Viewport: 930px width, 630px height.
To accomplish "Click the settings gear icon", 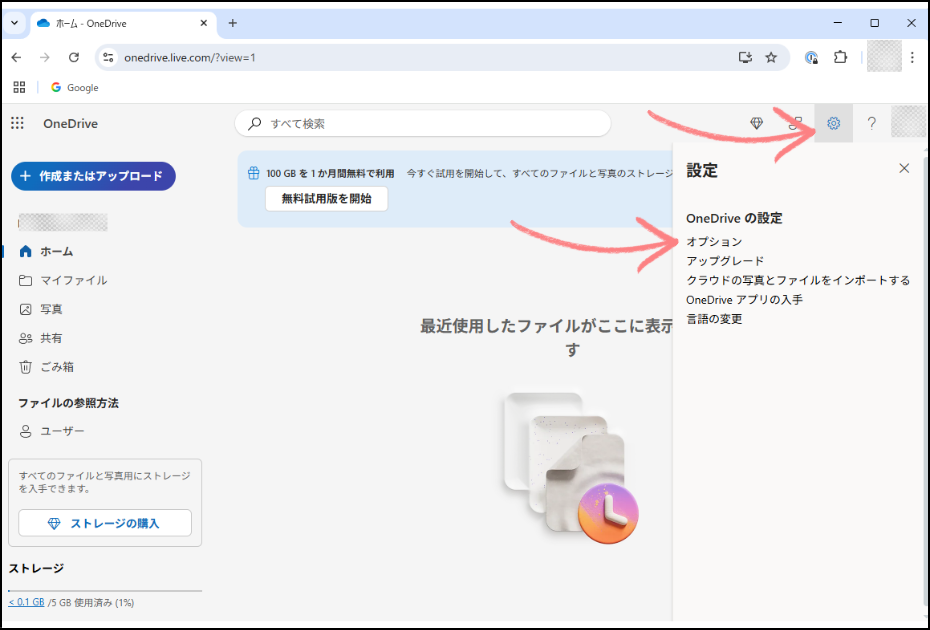I will pos(833,123).
